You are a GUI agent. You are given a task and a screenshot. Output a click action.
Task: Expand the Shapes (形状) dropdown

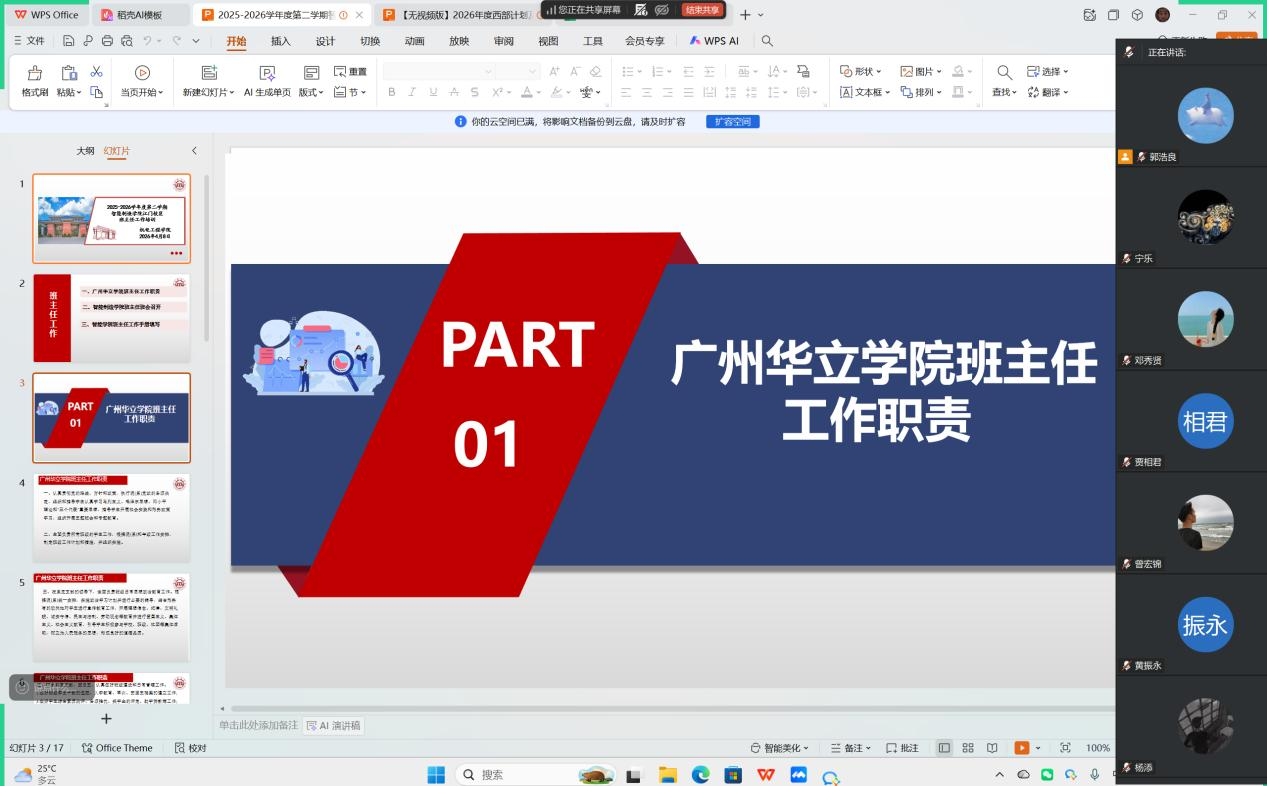pos(862,71)
